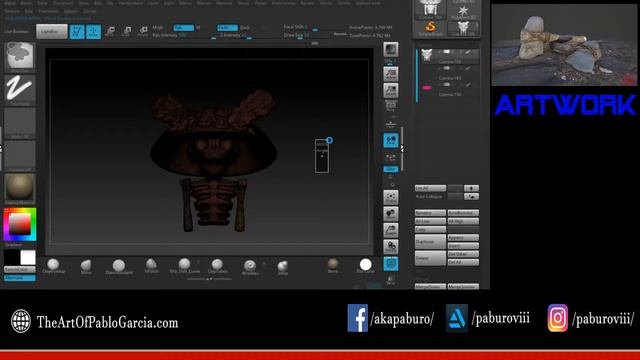The height and width of the screenshot is (360, 640).
Task: Click the subtool move-up arrow button
Action: pos(471,188)
